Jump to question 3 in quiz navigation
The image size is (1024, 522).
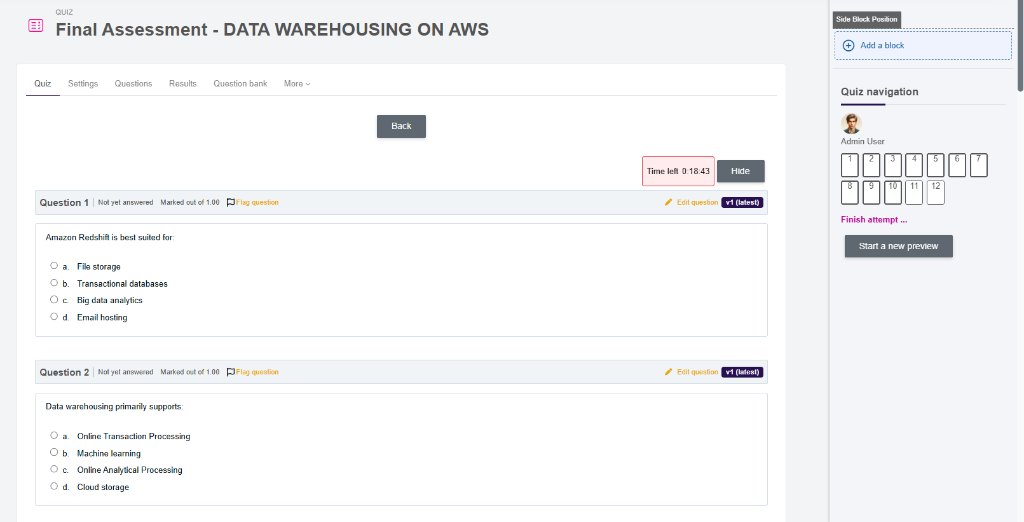click(x=893, y=165)
